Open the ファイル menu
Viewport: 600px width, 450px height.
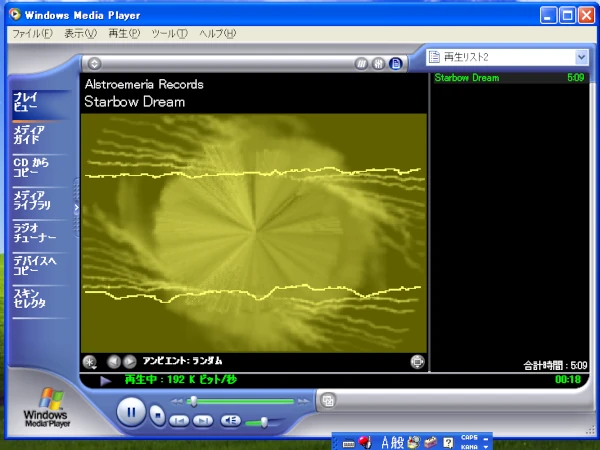[x=32, y=34]
